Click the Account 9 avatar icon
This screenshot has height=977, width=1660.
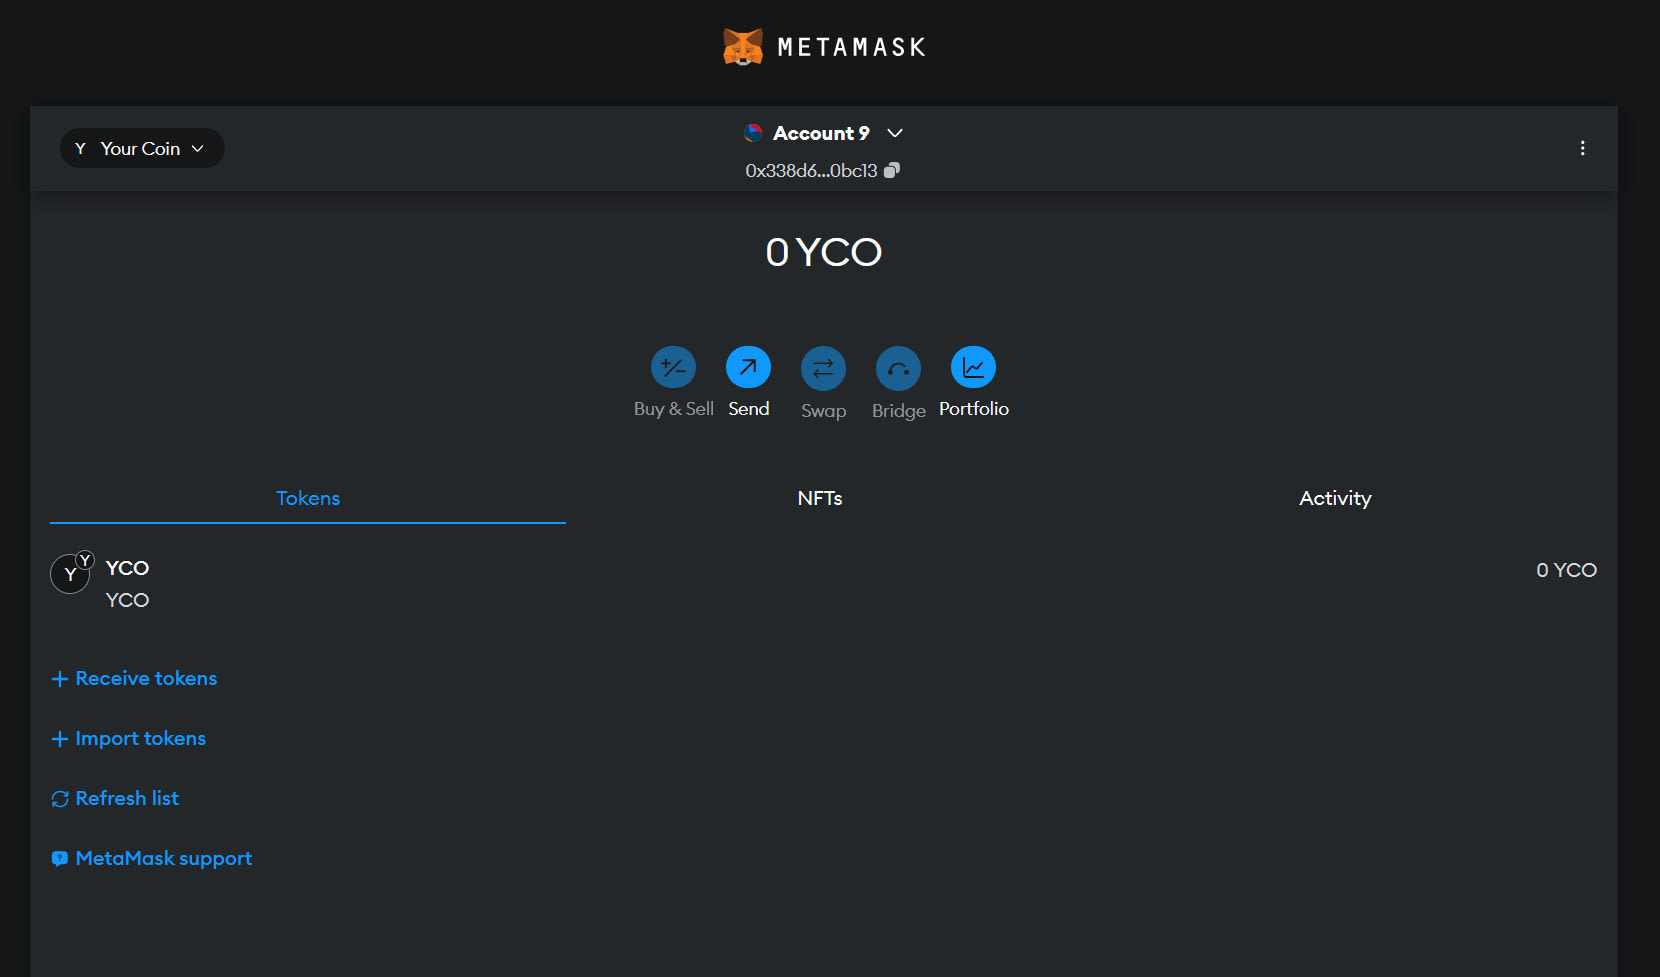[753, 133]
